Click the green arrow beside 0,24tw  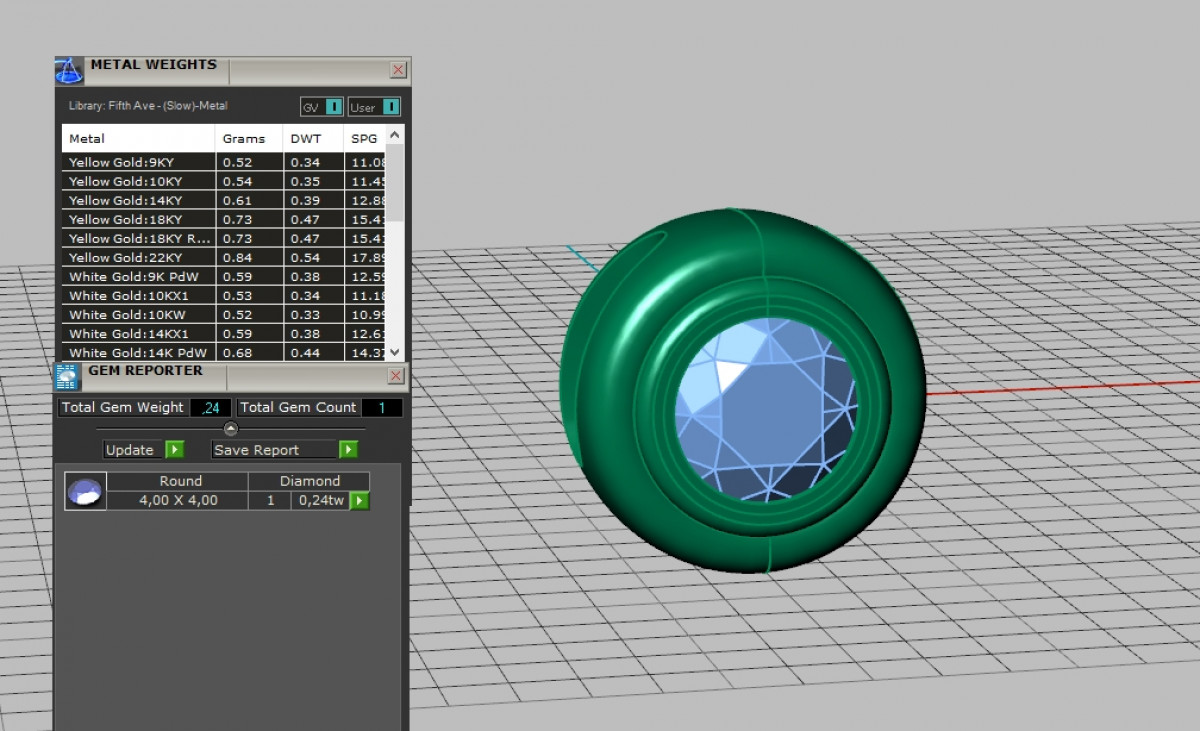pos(359,500)
